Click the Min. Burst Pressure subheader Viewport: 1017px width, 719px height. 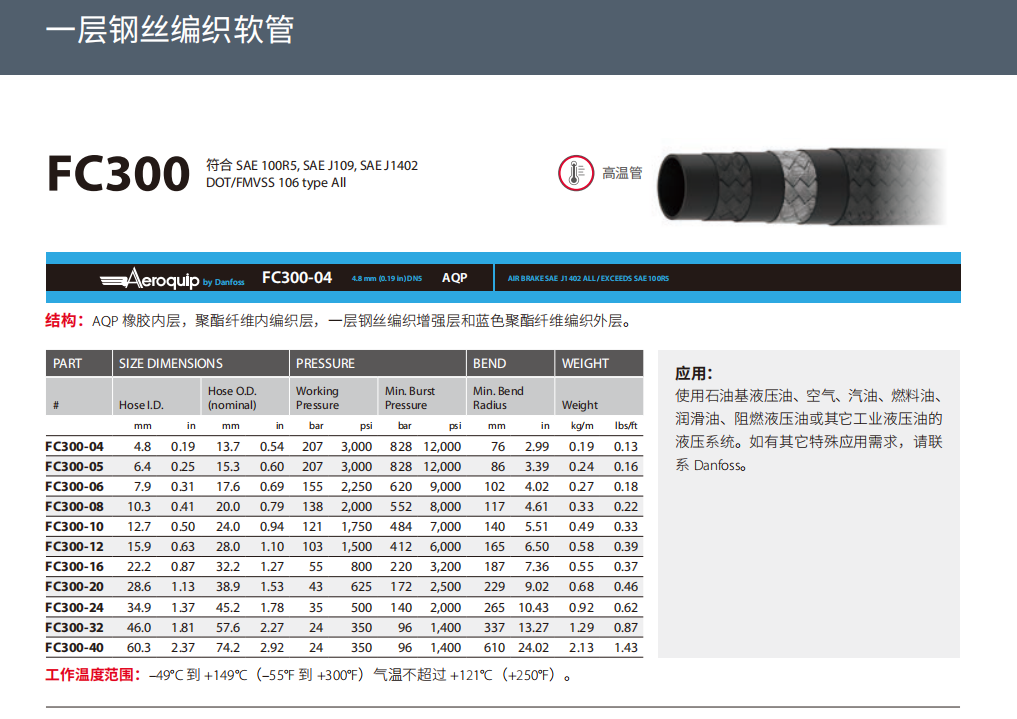tap(410, 398)
